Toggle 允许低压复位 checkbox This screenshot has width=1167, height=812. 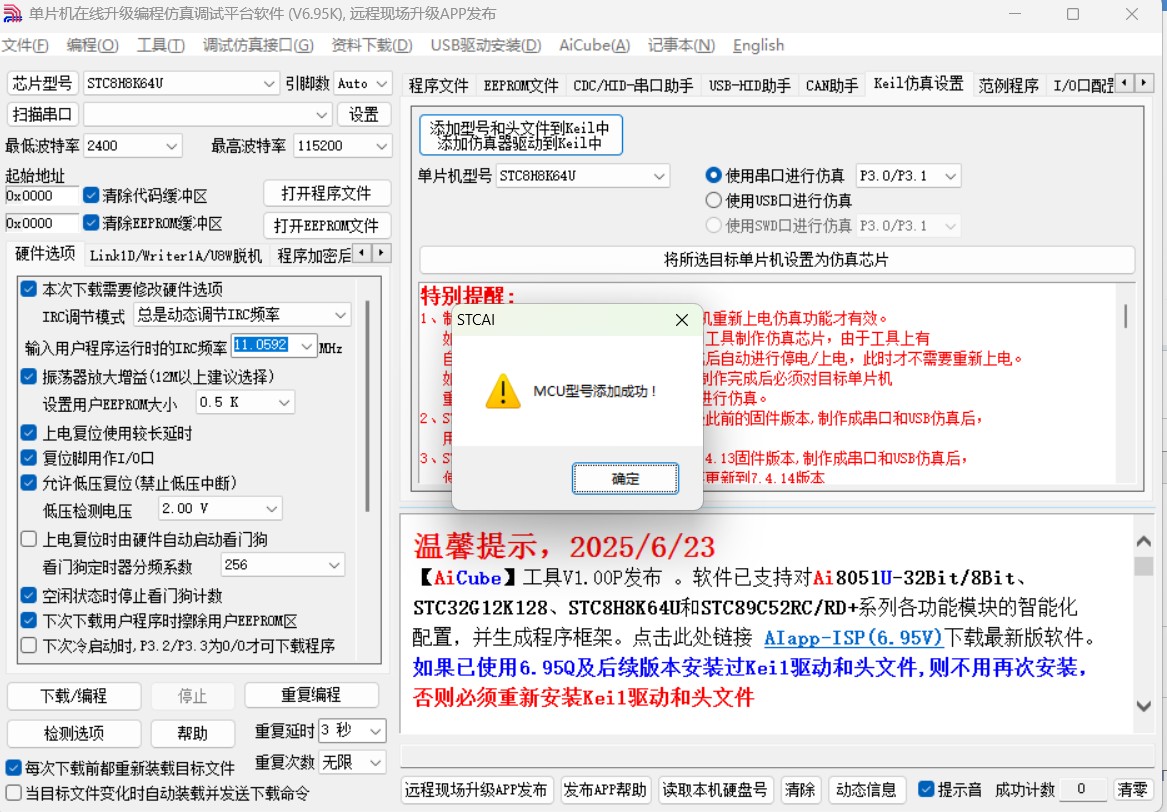(x=28, y=483)
